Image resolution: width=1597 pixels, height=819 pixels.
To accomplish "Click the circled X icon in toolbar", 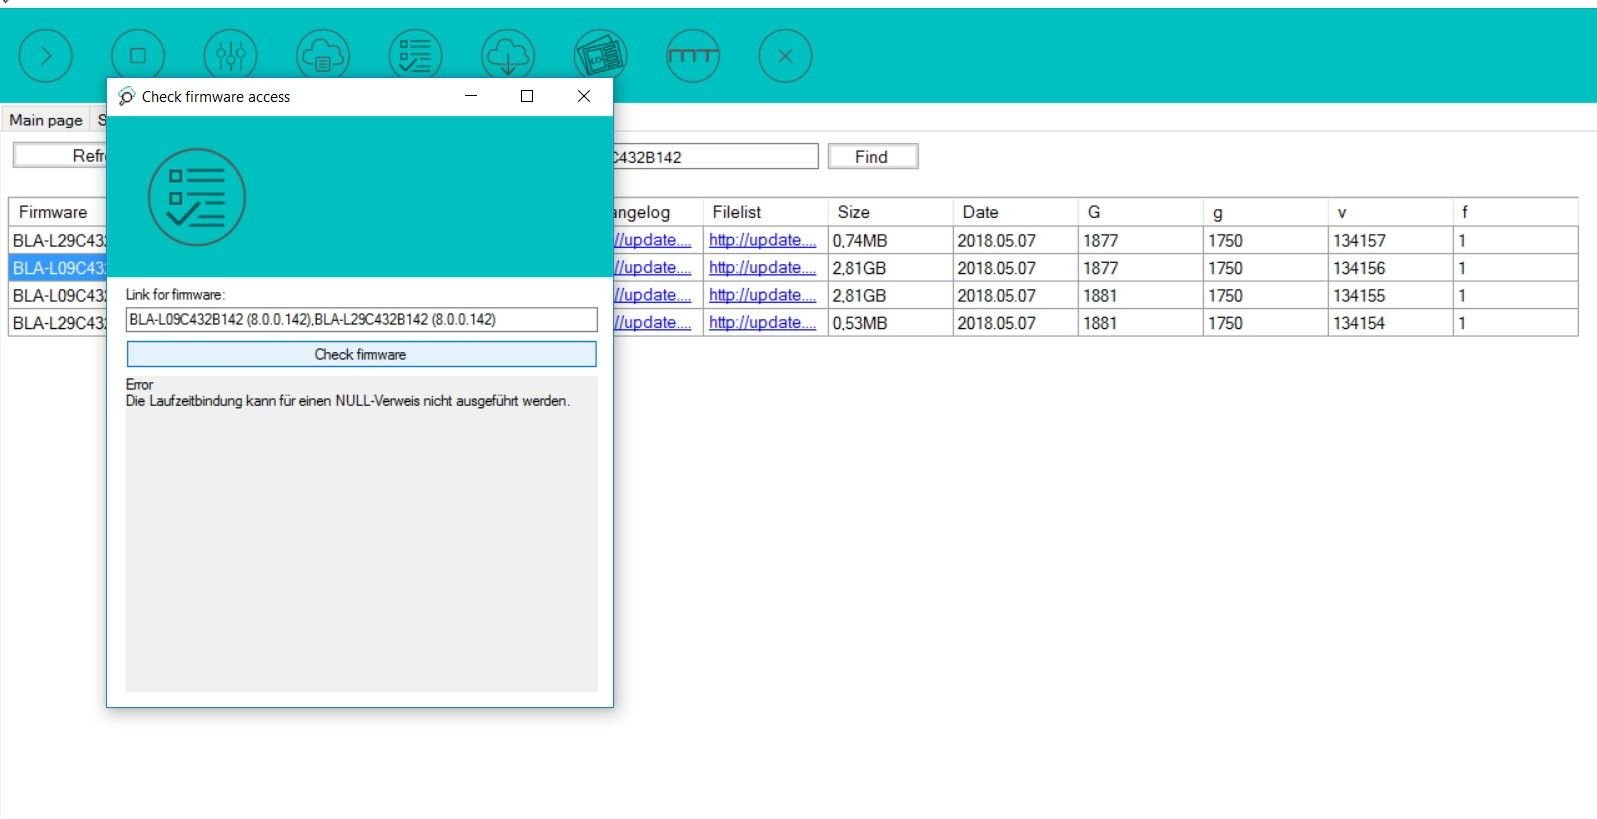I will pyautogui.click(x=786, y=56).
